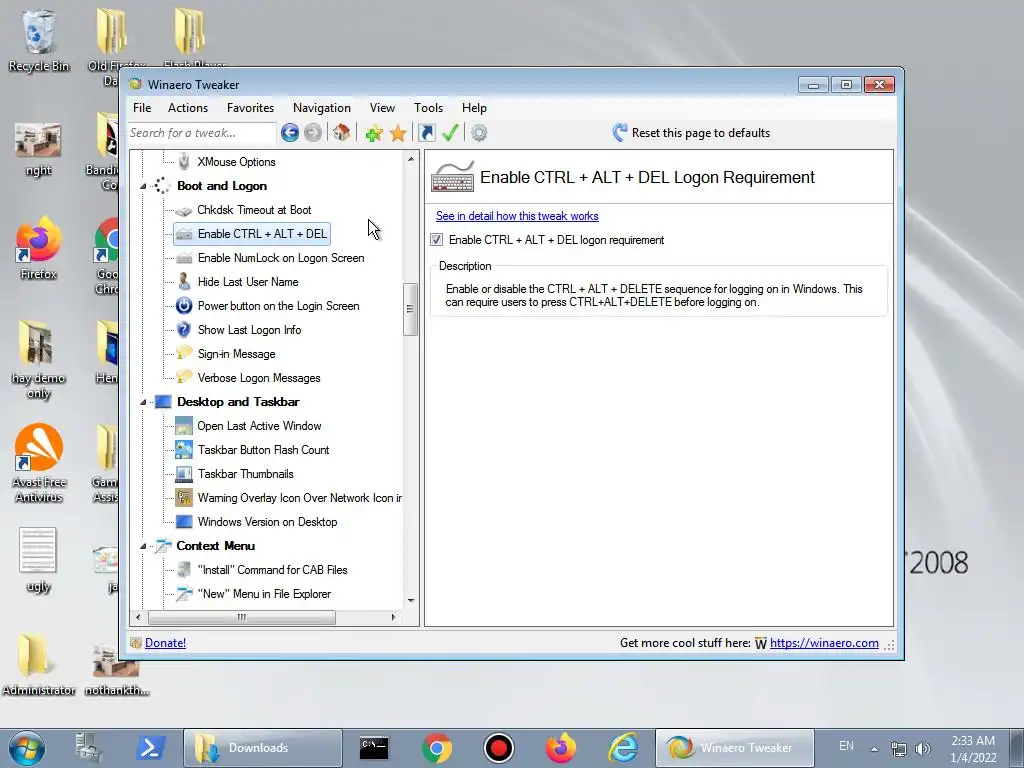
Task: Switch to Downloads taskbar window
Action: click(263, 748)
